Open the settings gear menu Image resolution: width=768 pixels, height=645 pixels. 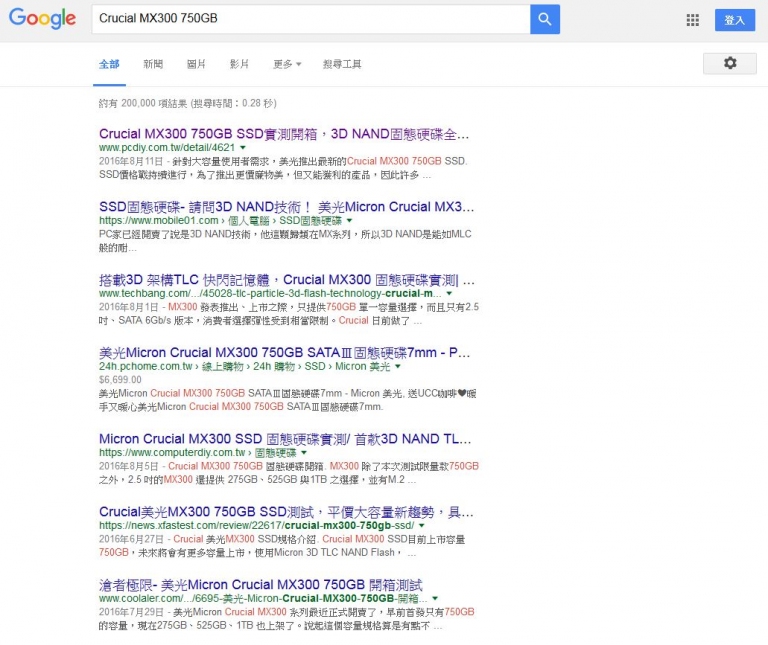730,63
